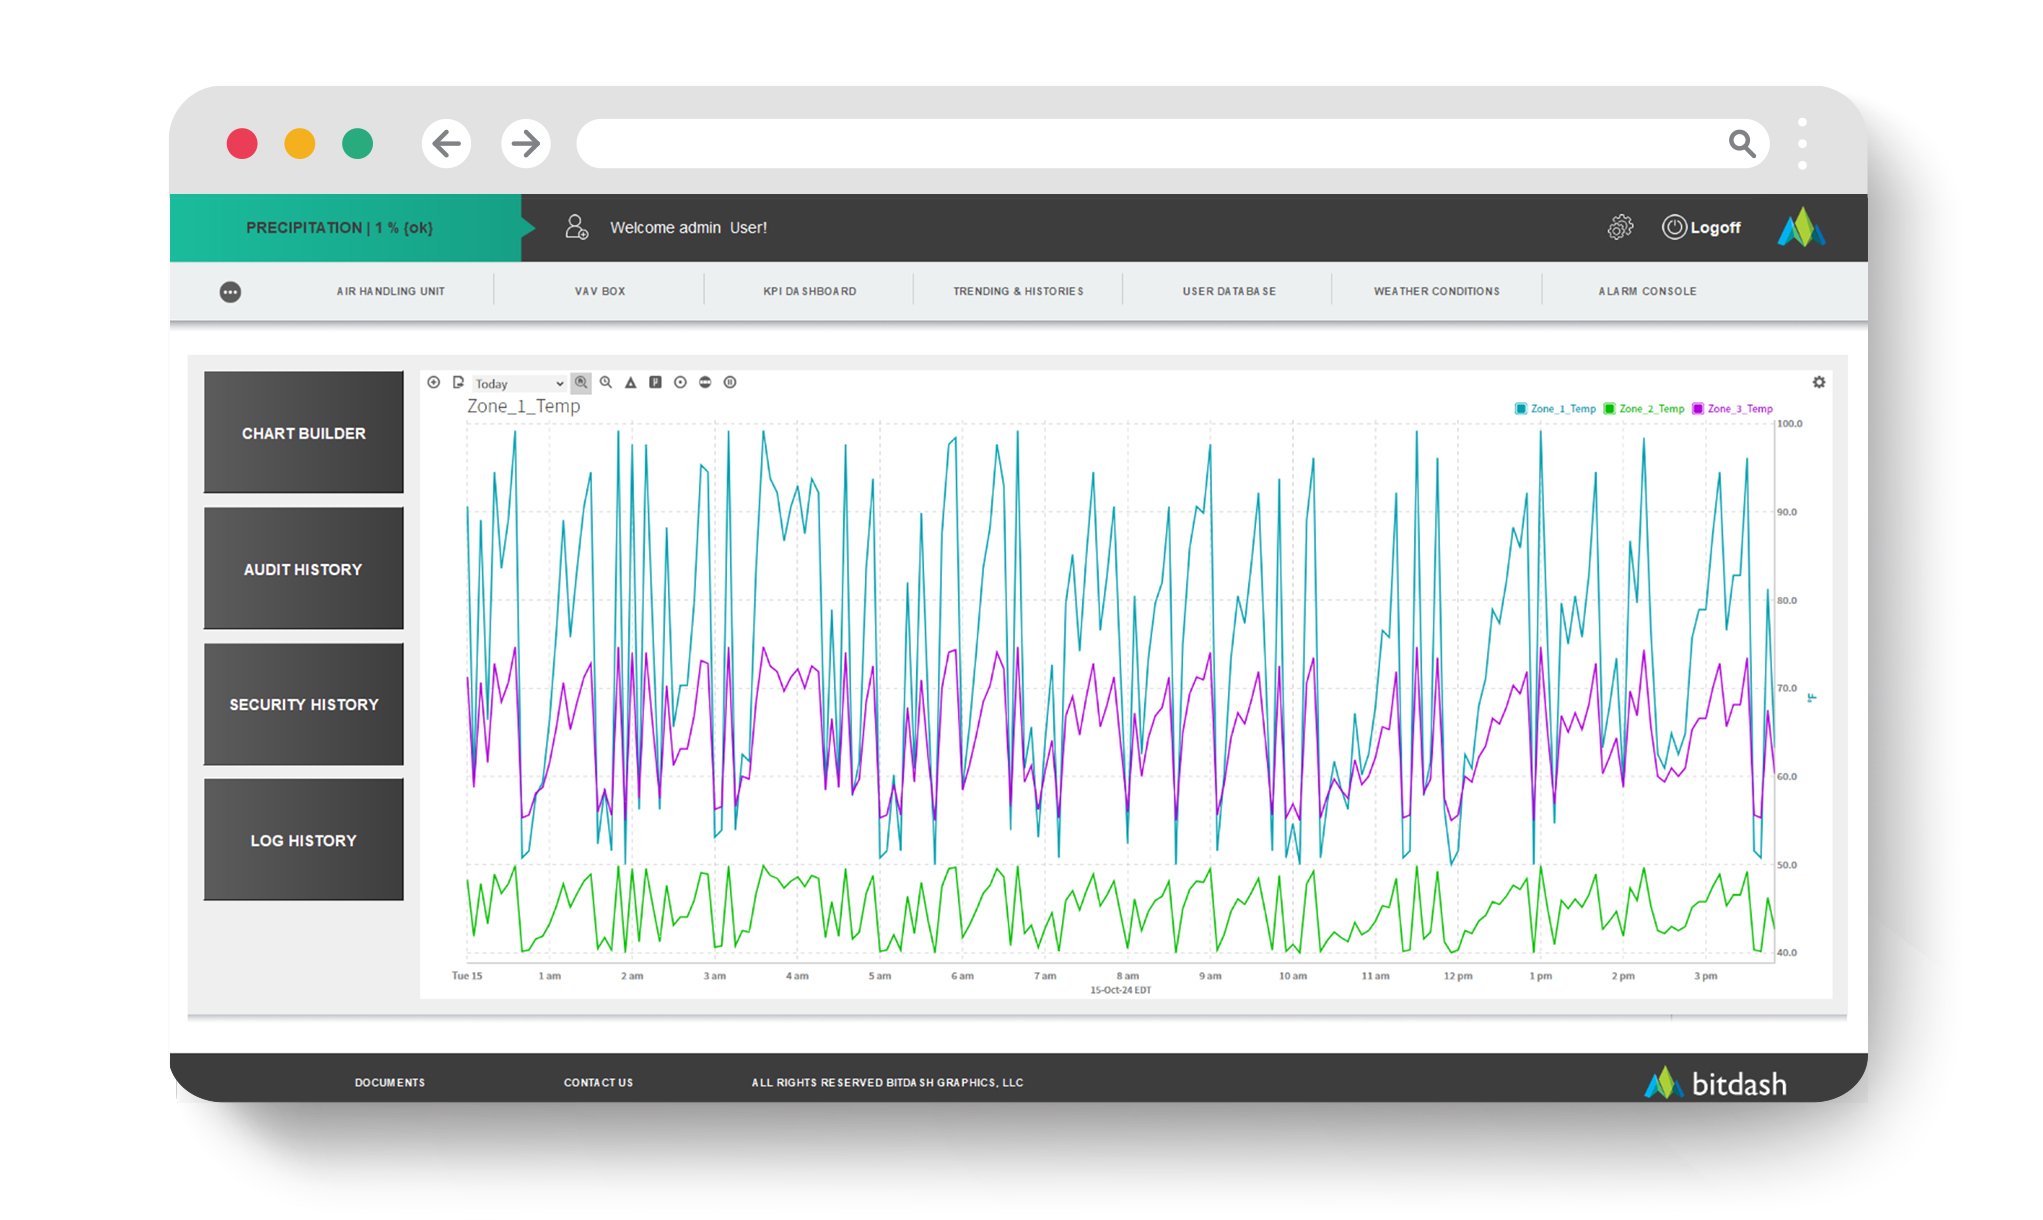Click the 12 pm time axis label
The height and width of the screenshot is (1220, 2043).
click(x=1458, y=976)
